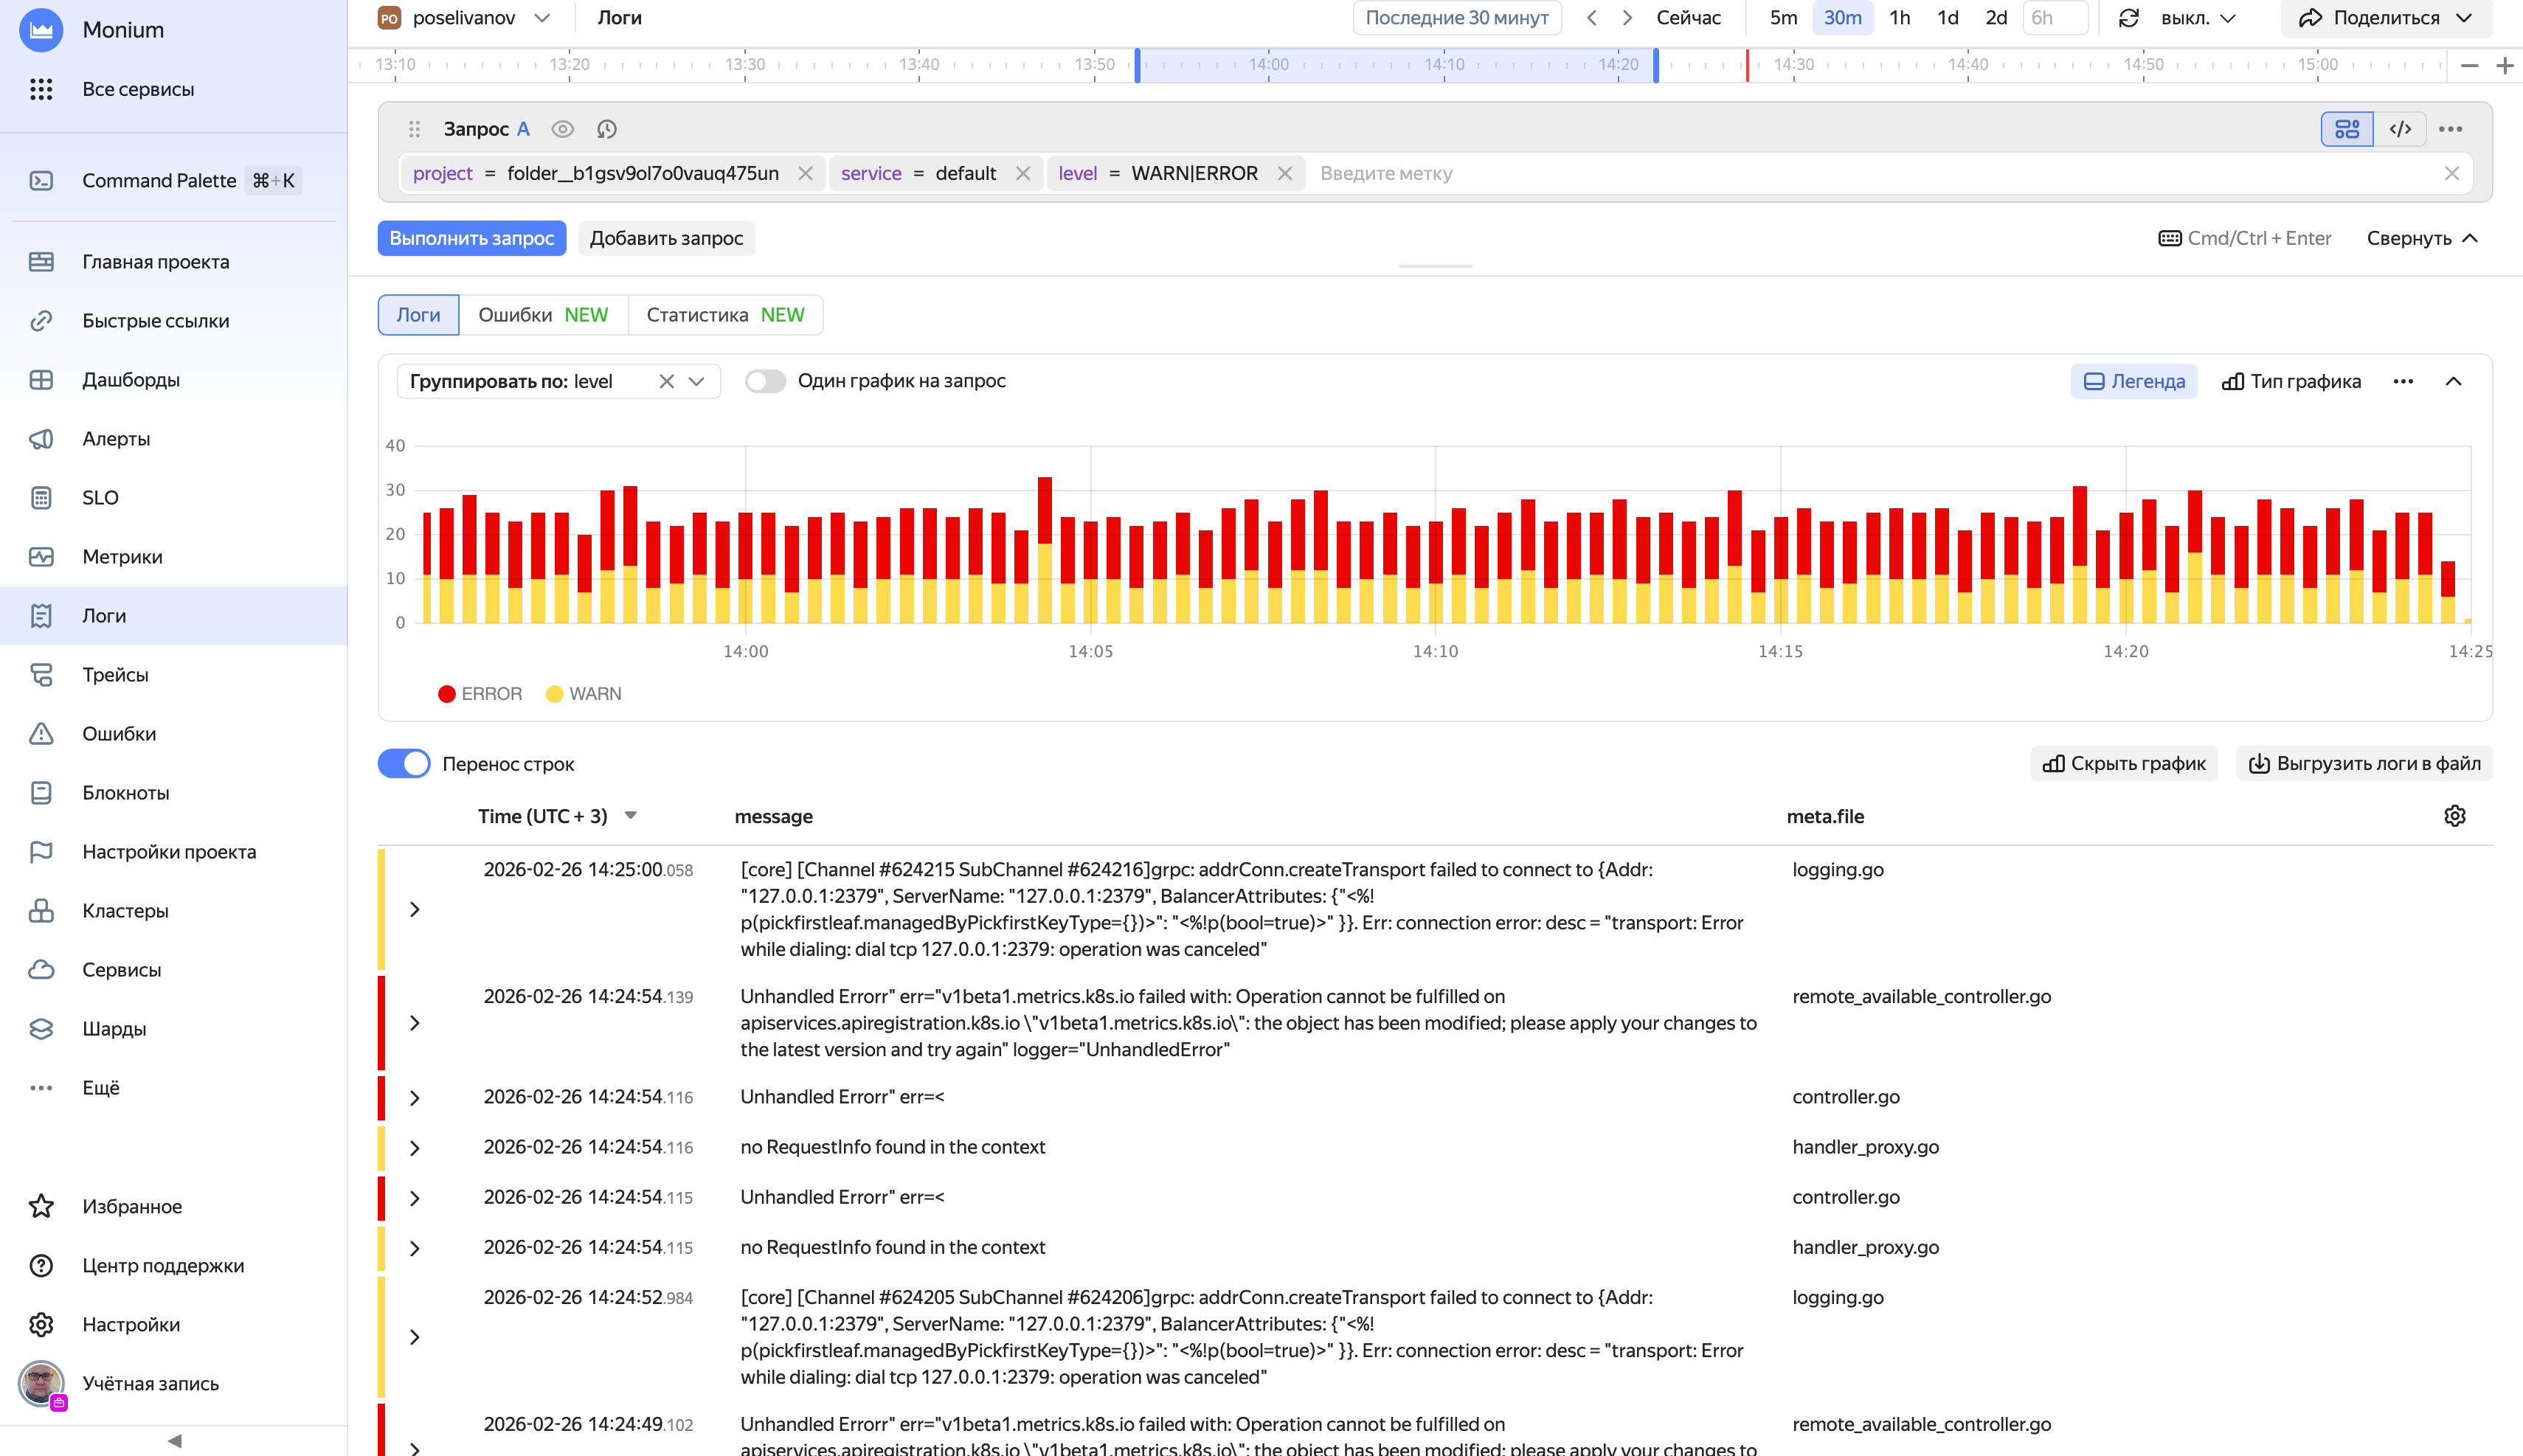Click the timeline zoom-in plus icon
The image size is (2523, 1456).
click(x=2506, y=65)
